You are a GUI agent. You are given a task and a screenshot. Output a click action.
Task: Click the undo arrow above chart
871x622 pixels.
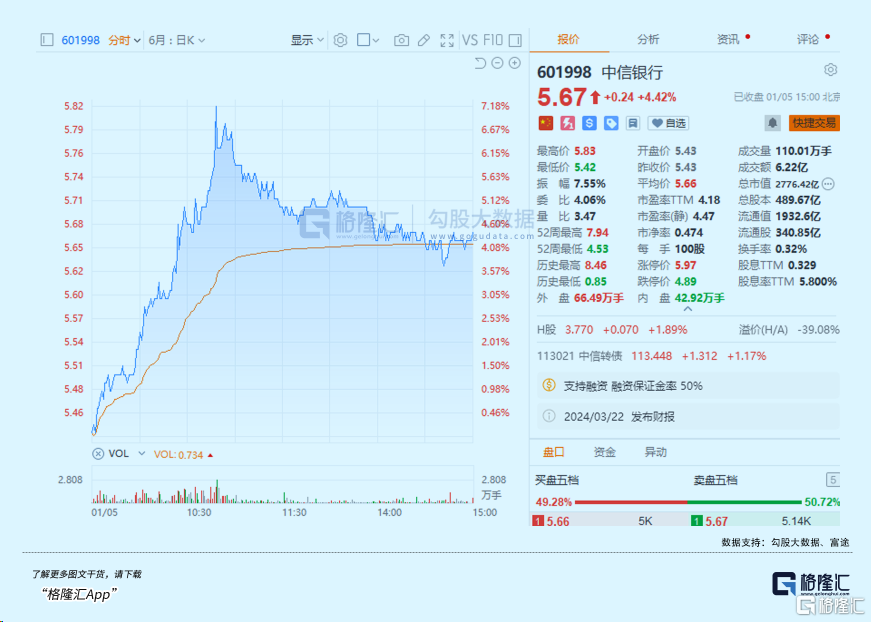tap(480, 63)
